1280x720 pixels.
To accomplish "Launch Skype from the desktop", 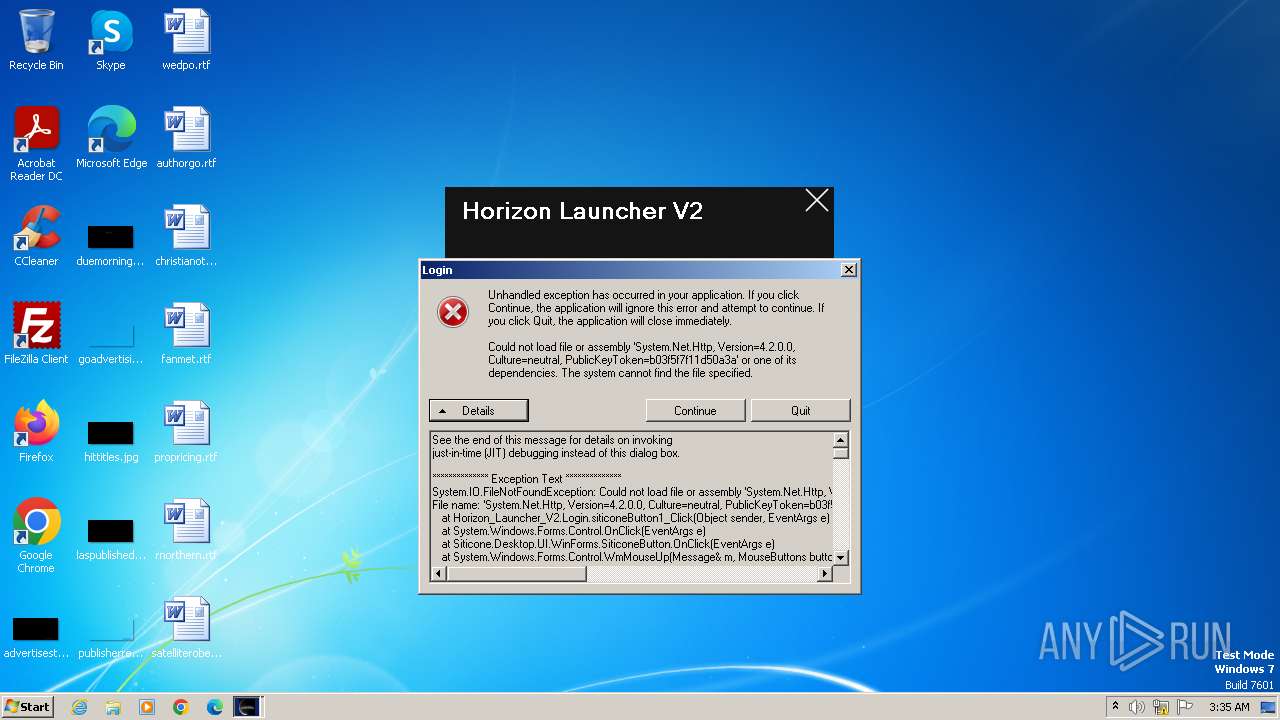I will tap(111, 40).
